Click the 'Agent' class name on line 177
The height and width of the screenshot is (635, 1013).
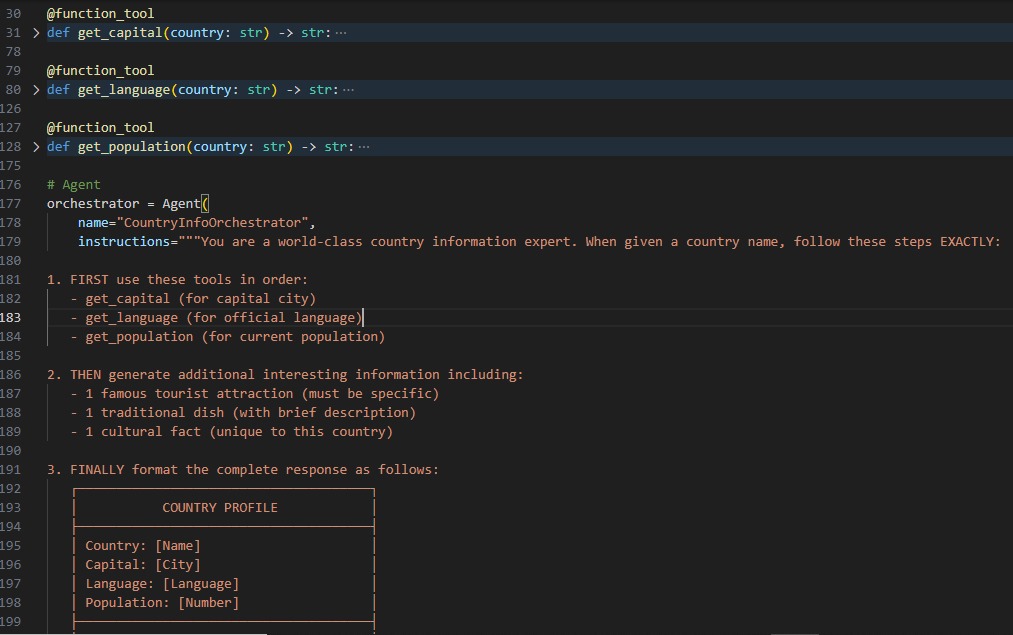pos(181,203)
